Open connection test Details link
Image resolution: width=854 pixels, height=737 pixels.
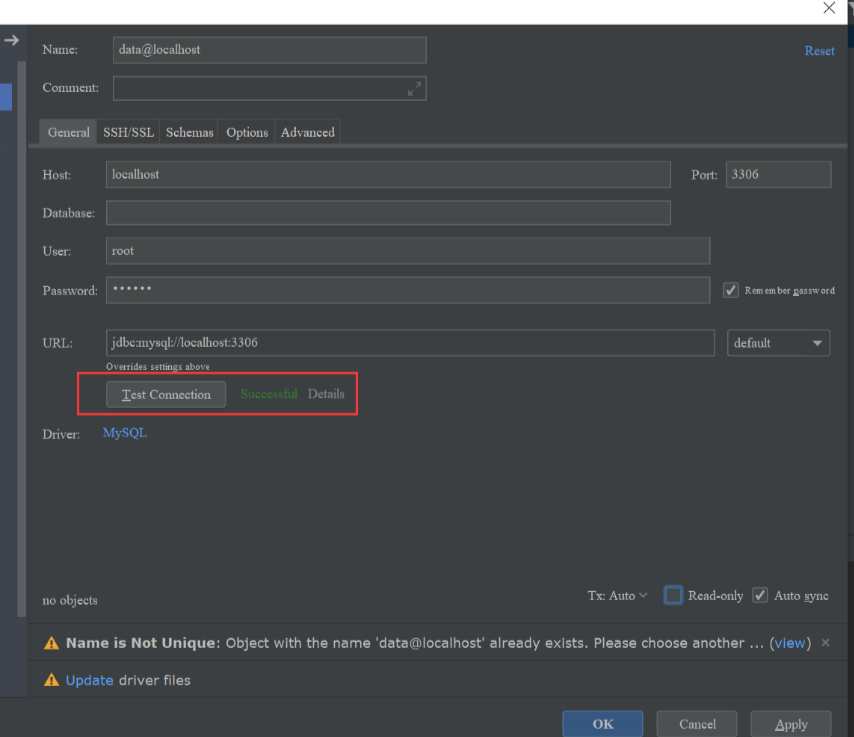(326, 394)
